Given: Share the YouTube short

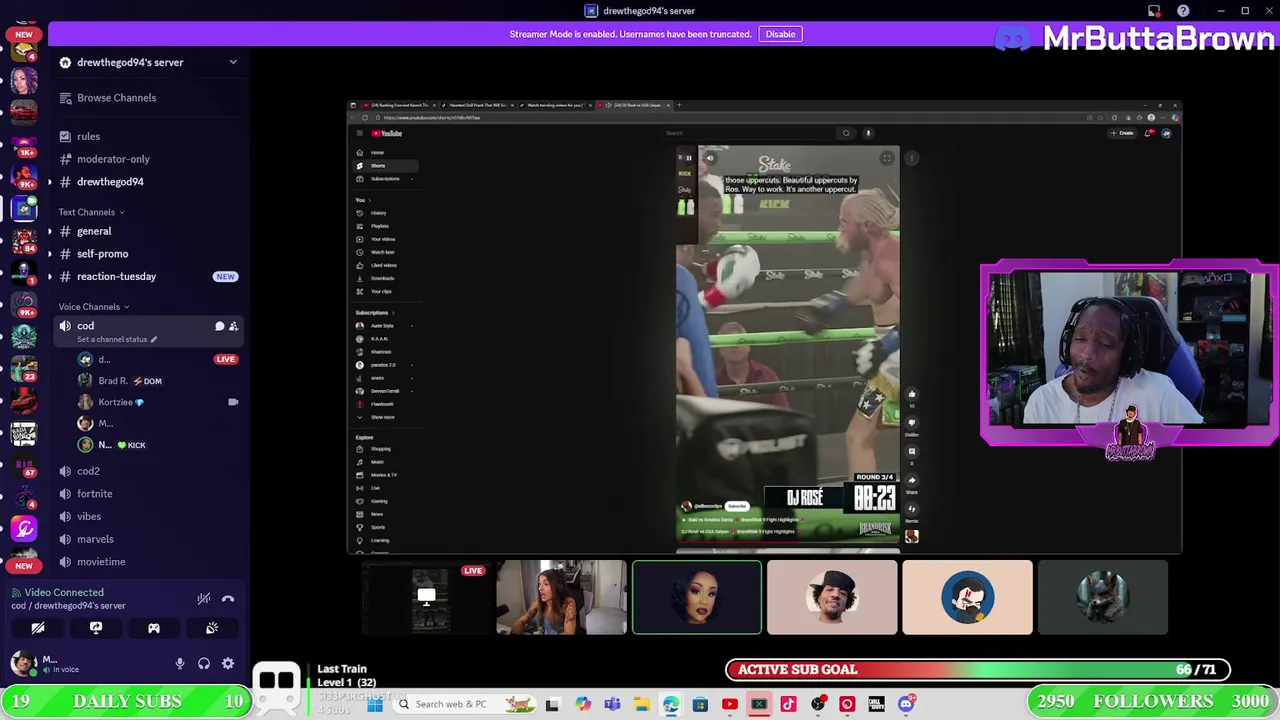Looking at the screenshot, I should click(911, 480).
